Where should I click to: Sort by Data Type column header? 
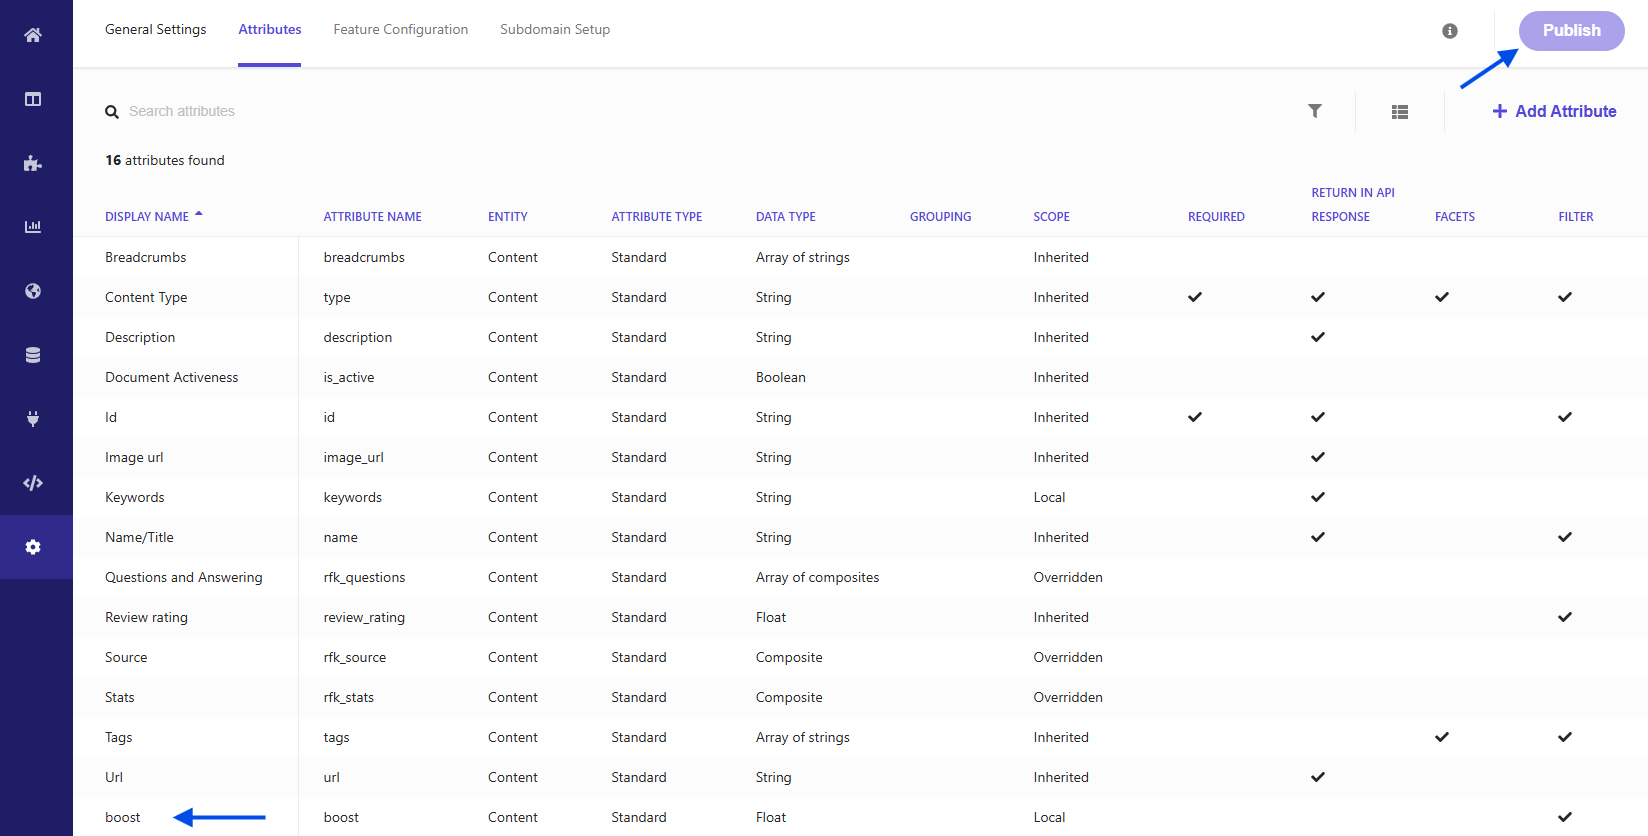[x=786, y=216]
